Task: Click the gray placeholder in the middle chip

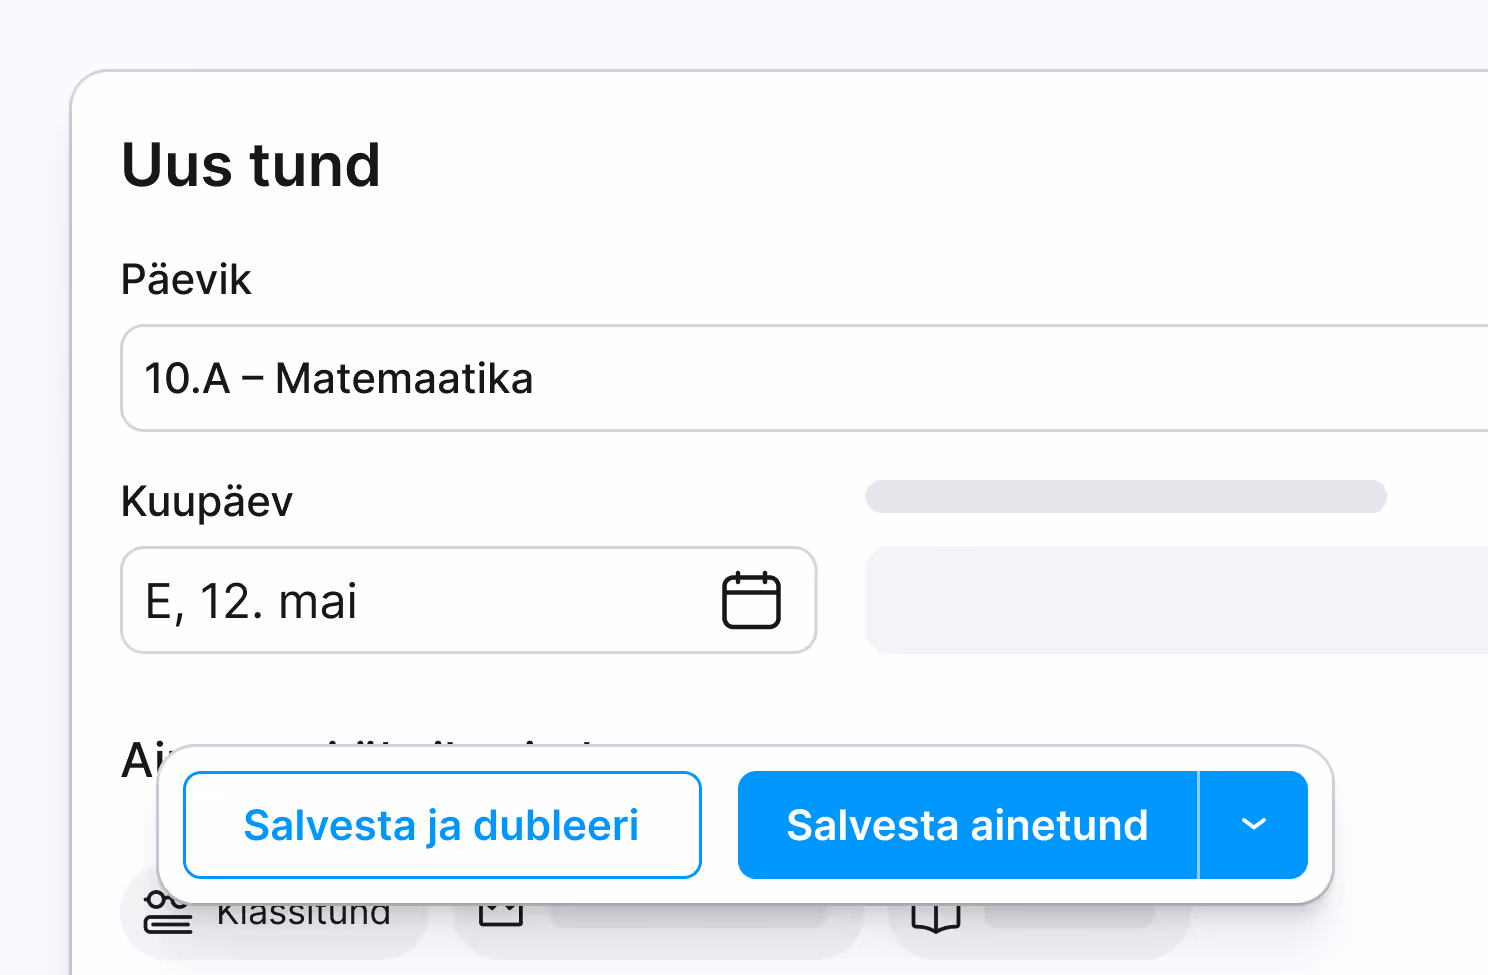Action: (x=690, y=915)
